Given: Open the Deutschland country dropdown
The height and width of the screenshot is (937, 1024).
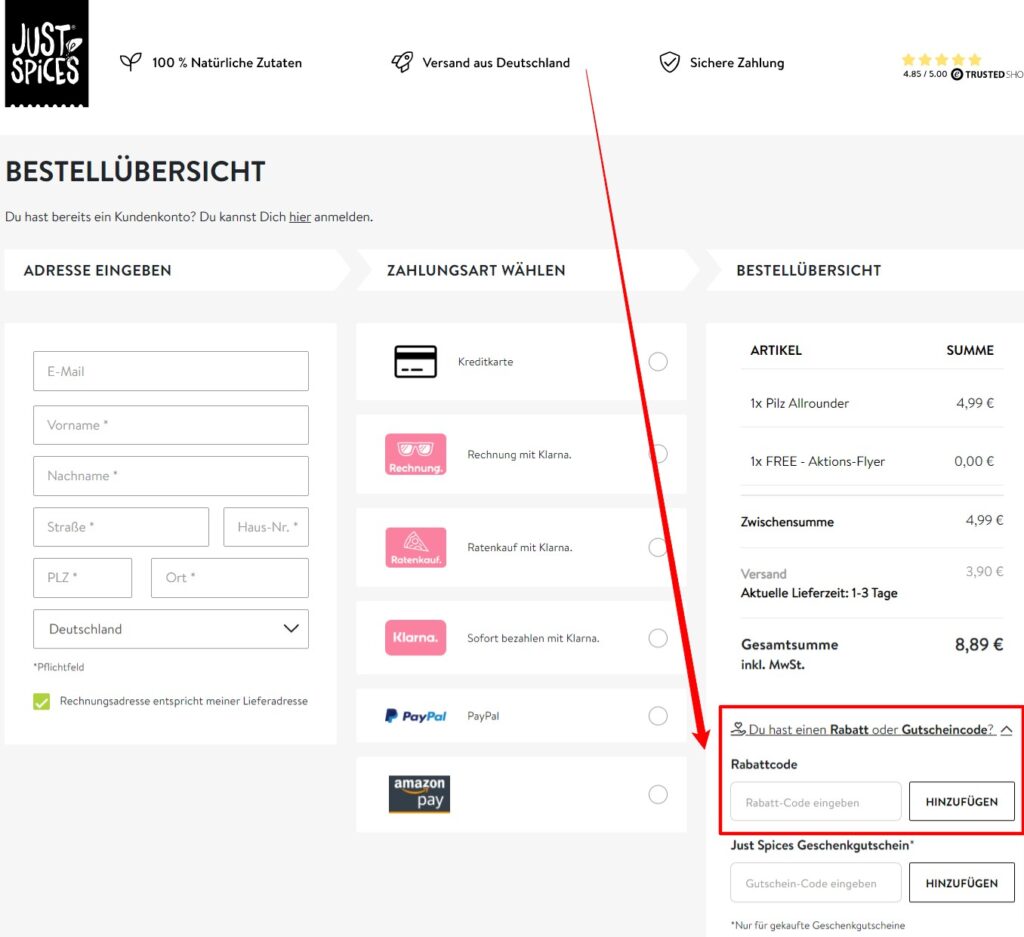Looking at the screenshot, I should (171, 629).
